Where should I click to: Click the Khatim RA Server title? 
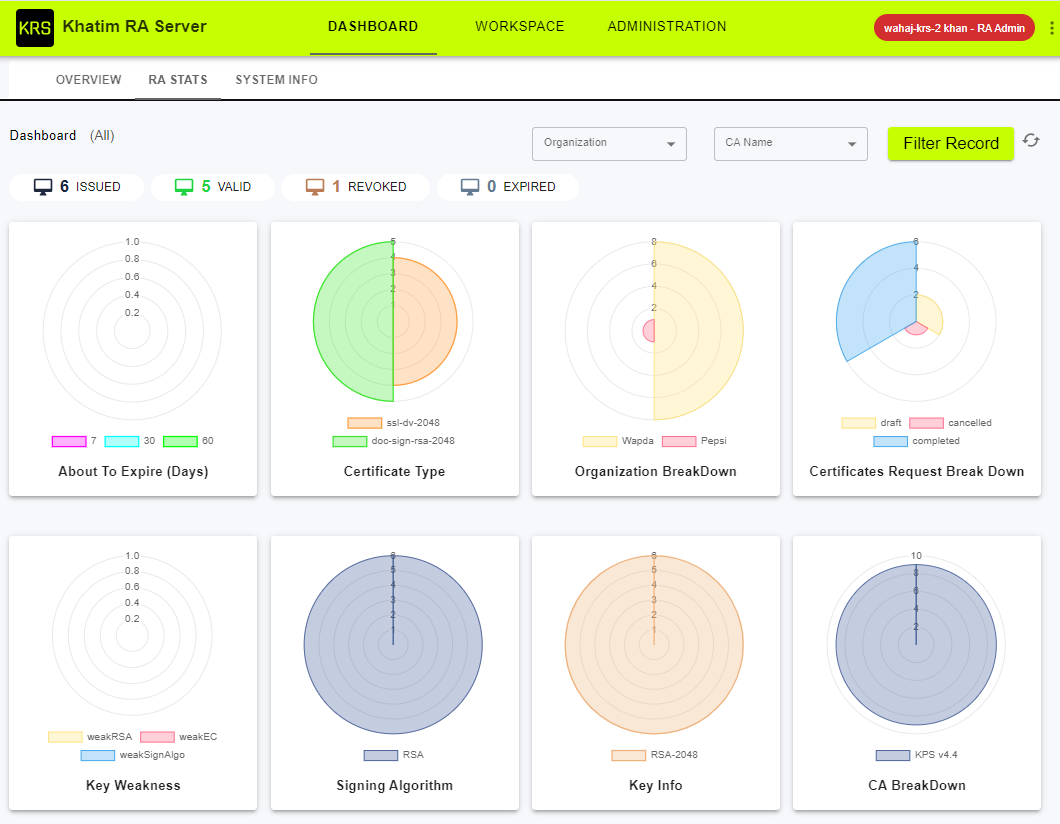point(135,26)
